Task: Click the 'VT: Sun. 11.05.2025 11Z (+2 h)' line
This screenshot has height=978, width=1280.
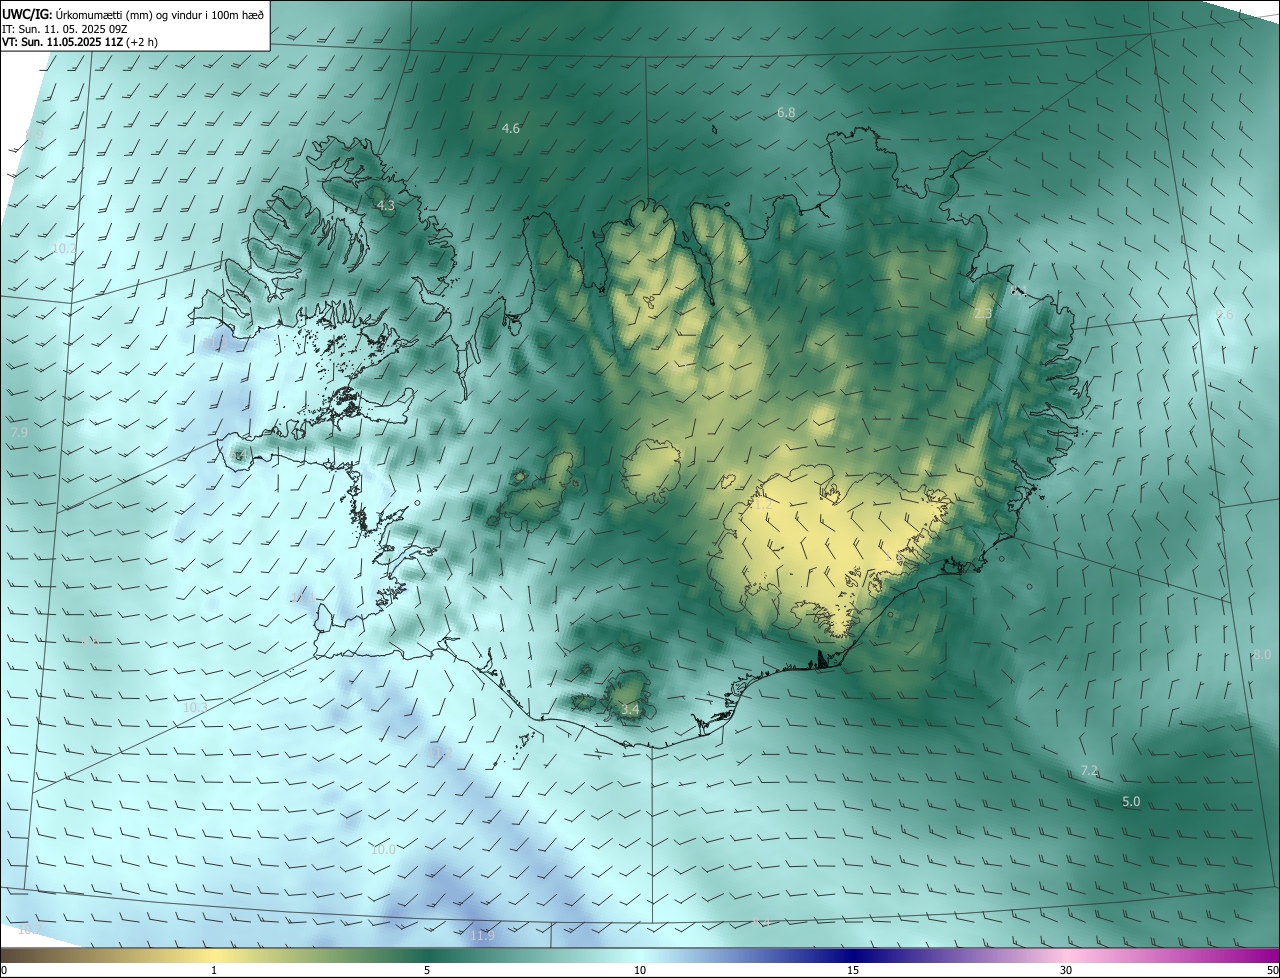Action: (80, 42)
